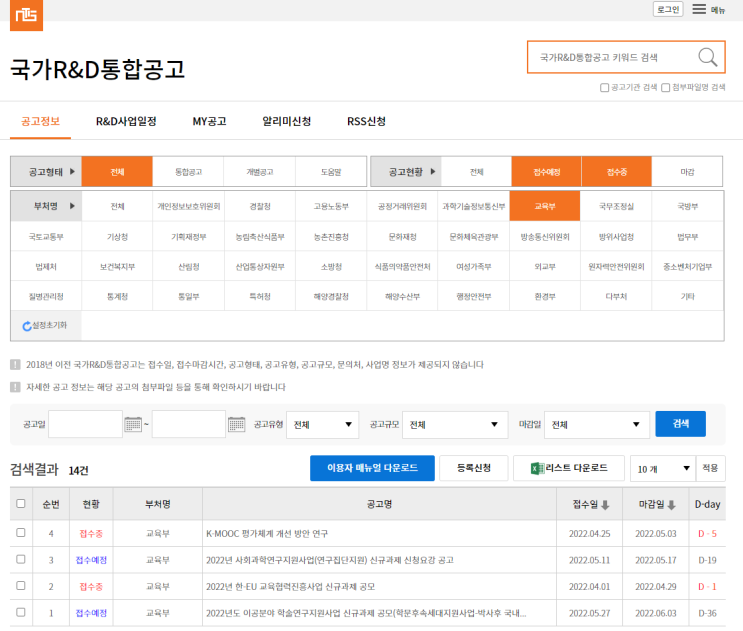This screenshot has width=743, height=631.
Task: Click the 로그인 button
Action: coord(668,9)
